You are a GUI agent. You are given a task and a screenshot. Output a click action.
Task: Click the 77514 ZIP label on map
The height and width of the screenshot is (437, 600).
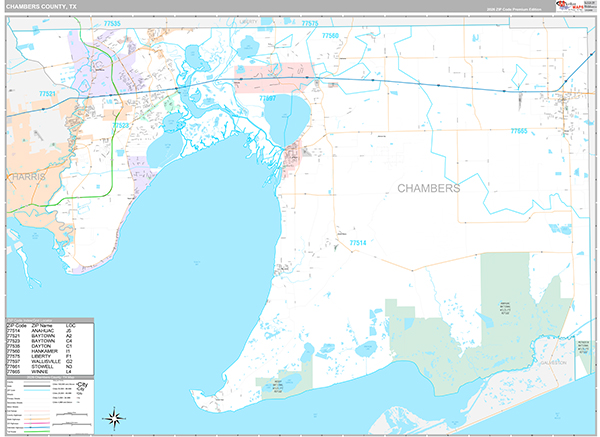pos(358,243)
